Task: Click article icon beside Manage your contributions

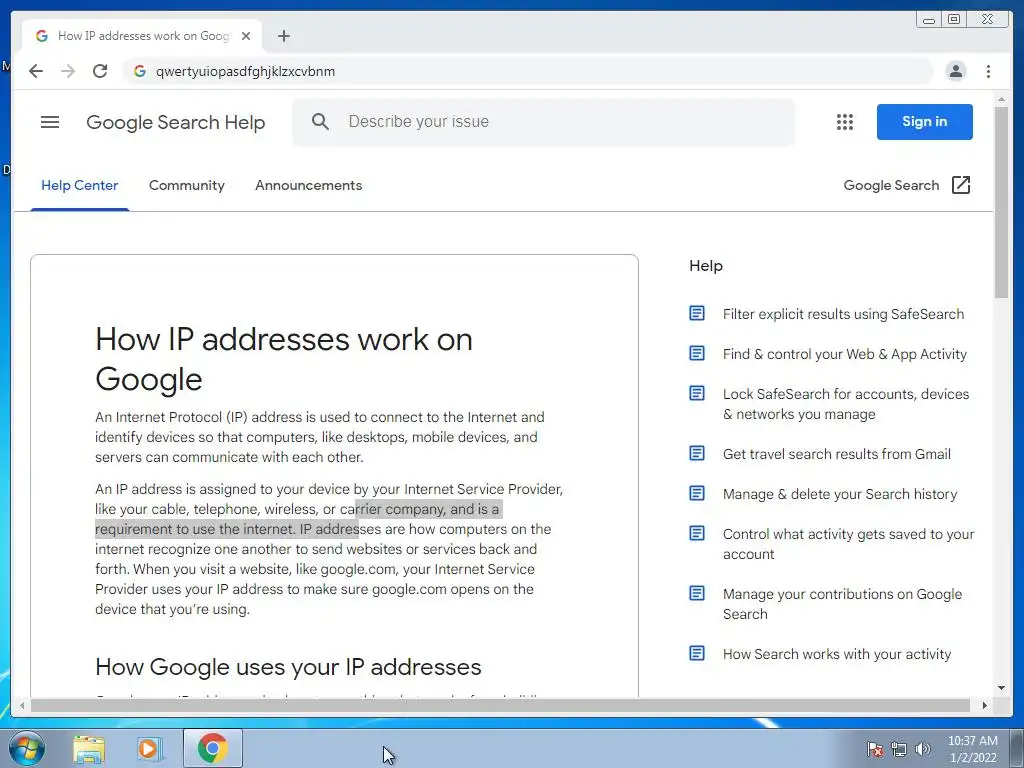Action: click(x=697, y=593)
